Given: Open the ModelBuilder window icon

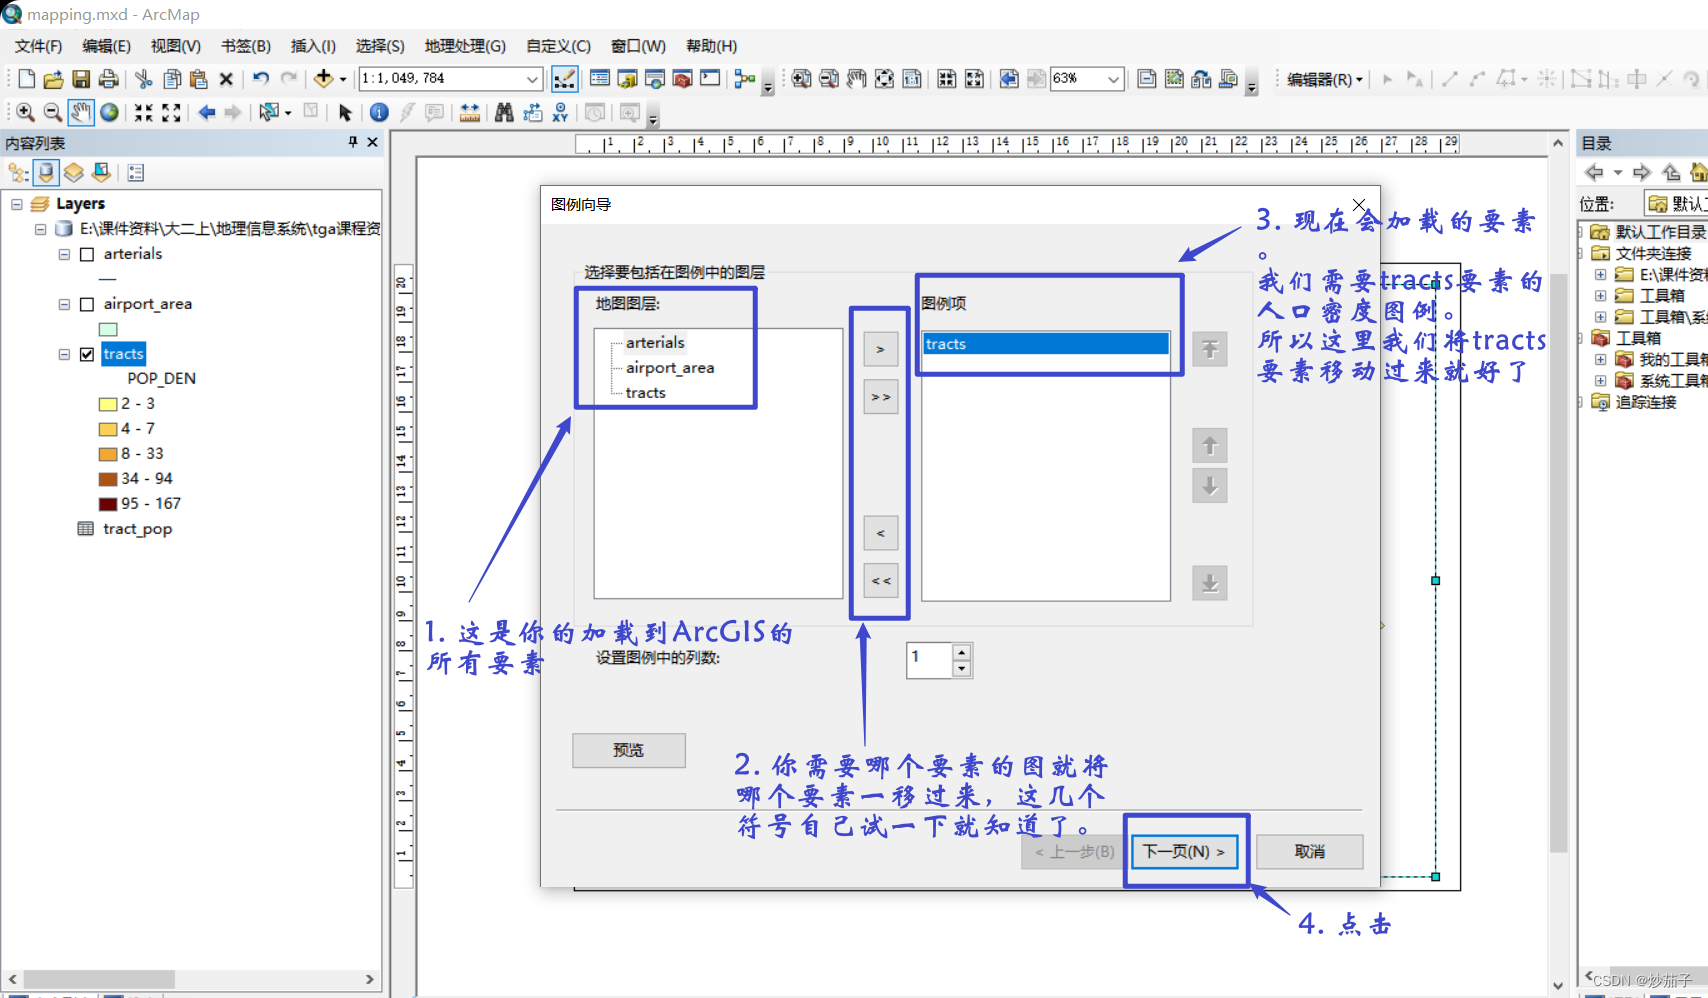Looking at the screenshot, I should [745, 79].
